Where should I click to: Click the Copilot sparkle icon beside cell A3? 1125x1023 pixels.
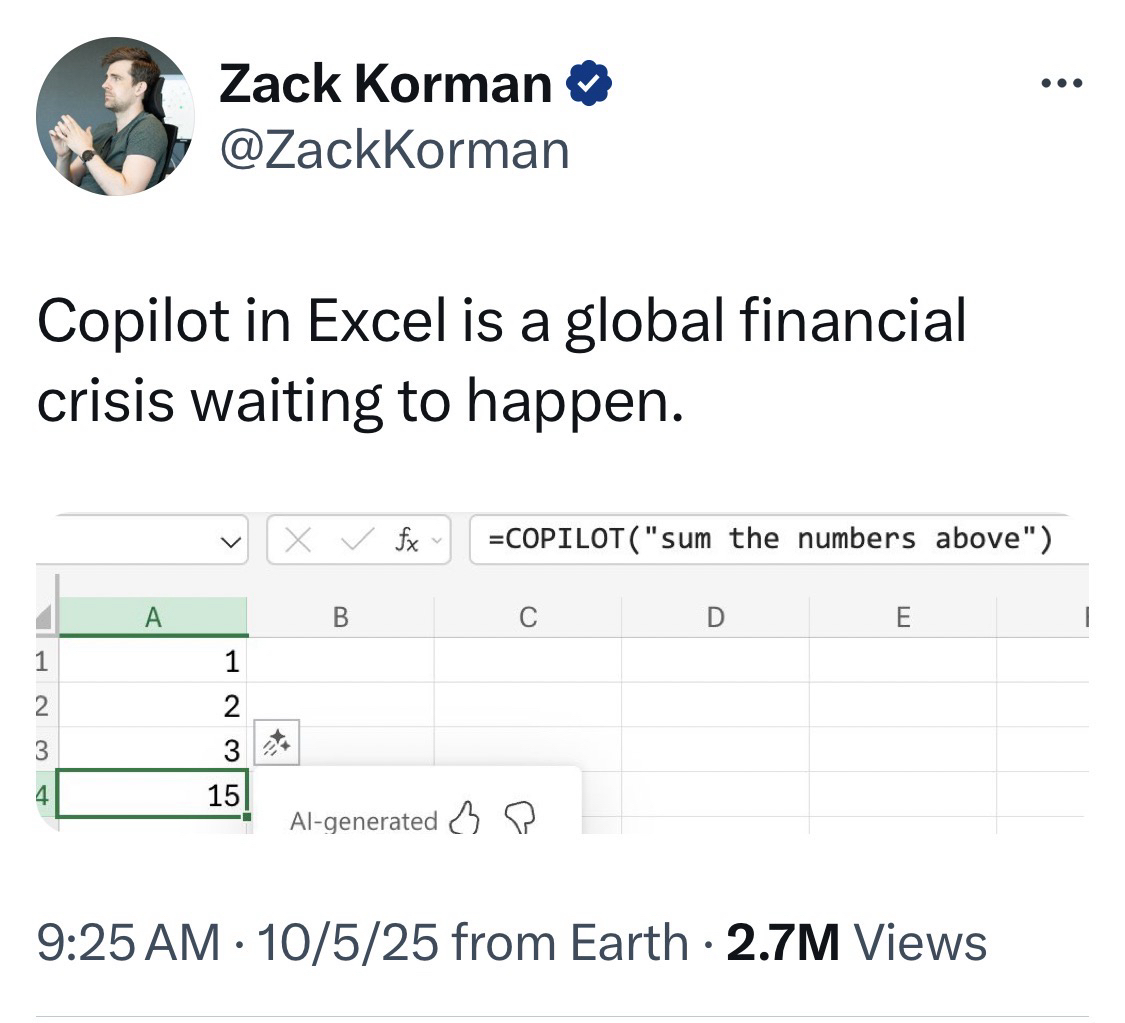coord(277,741)
